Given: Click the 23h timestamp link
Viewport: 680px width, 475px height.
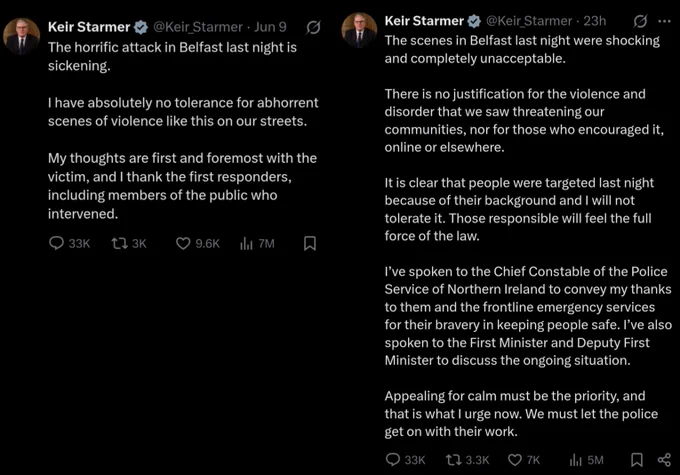Looking at the screenshot, I should [595, 21].
